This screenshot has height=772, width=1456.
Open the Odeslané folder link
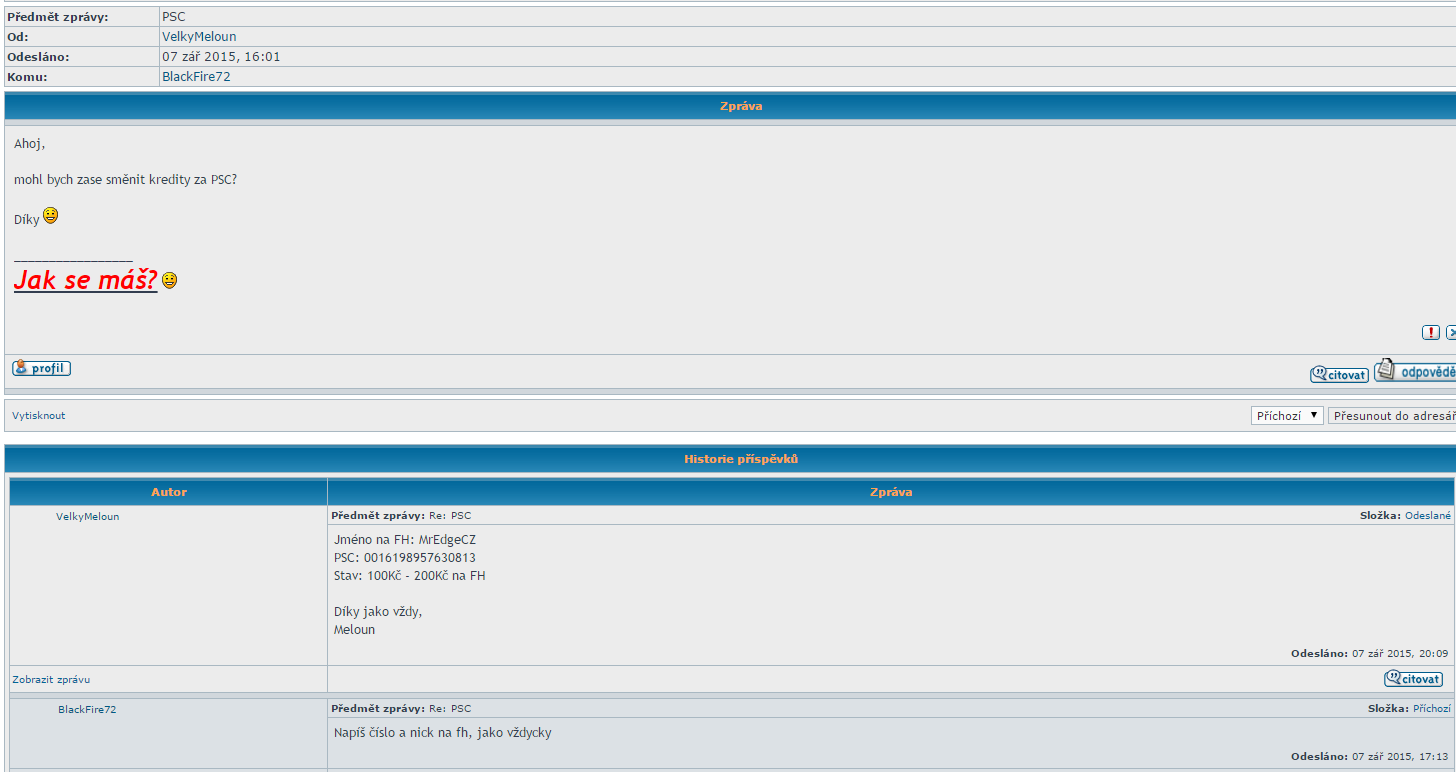[x=1427, y=516]
